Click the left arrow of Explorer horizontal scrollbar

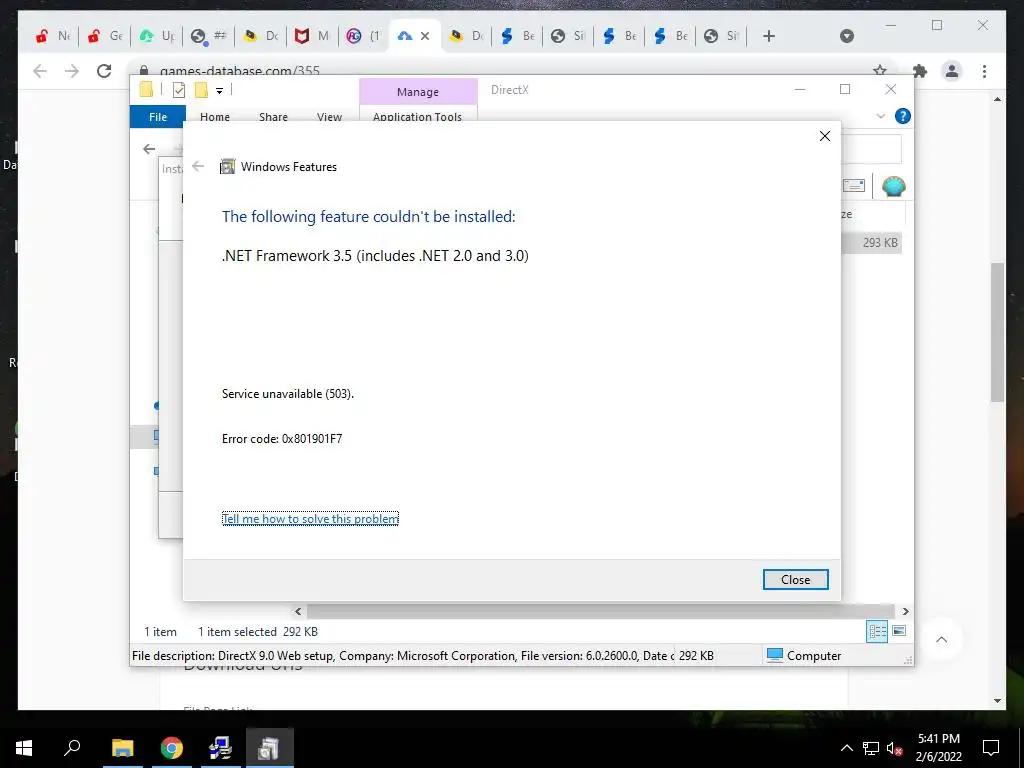coord(298,611)
